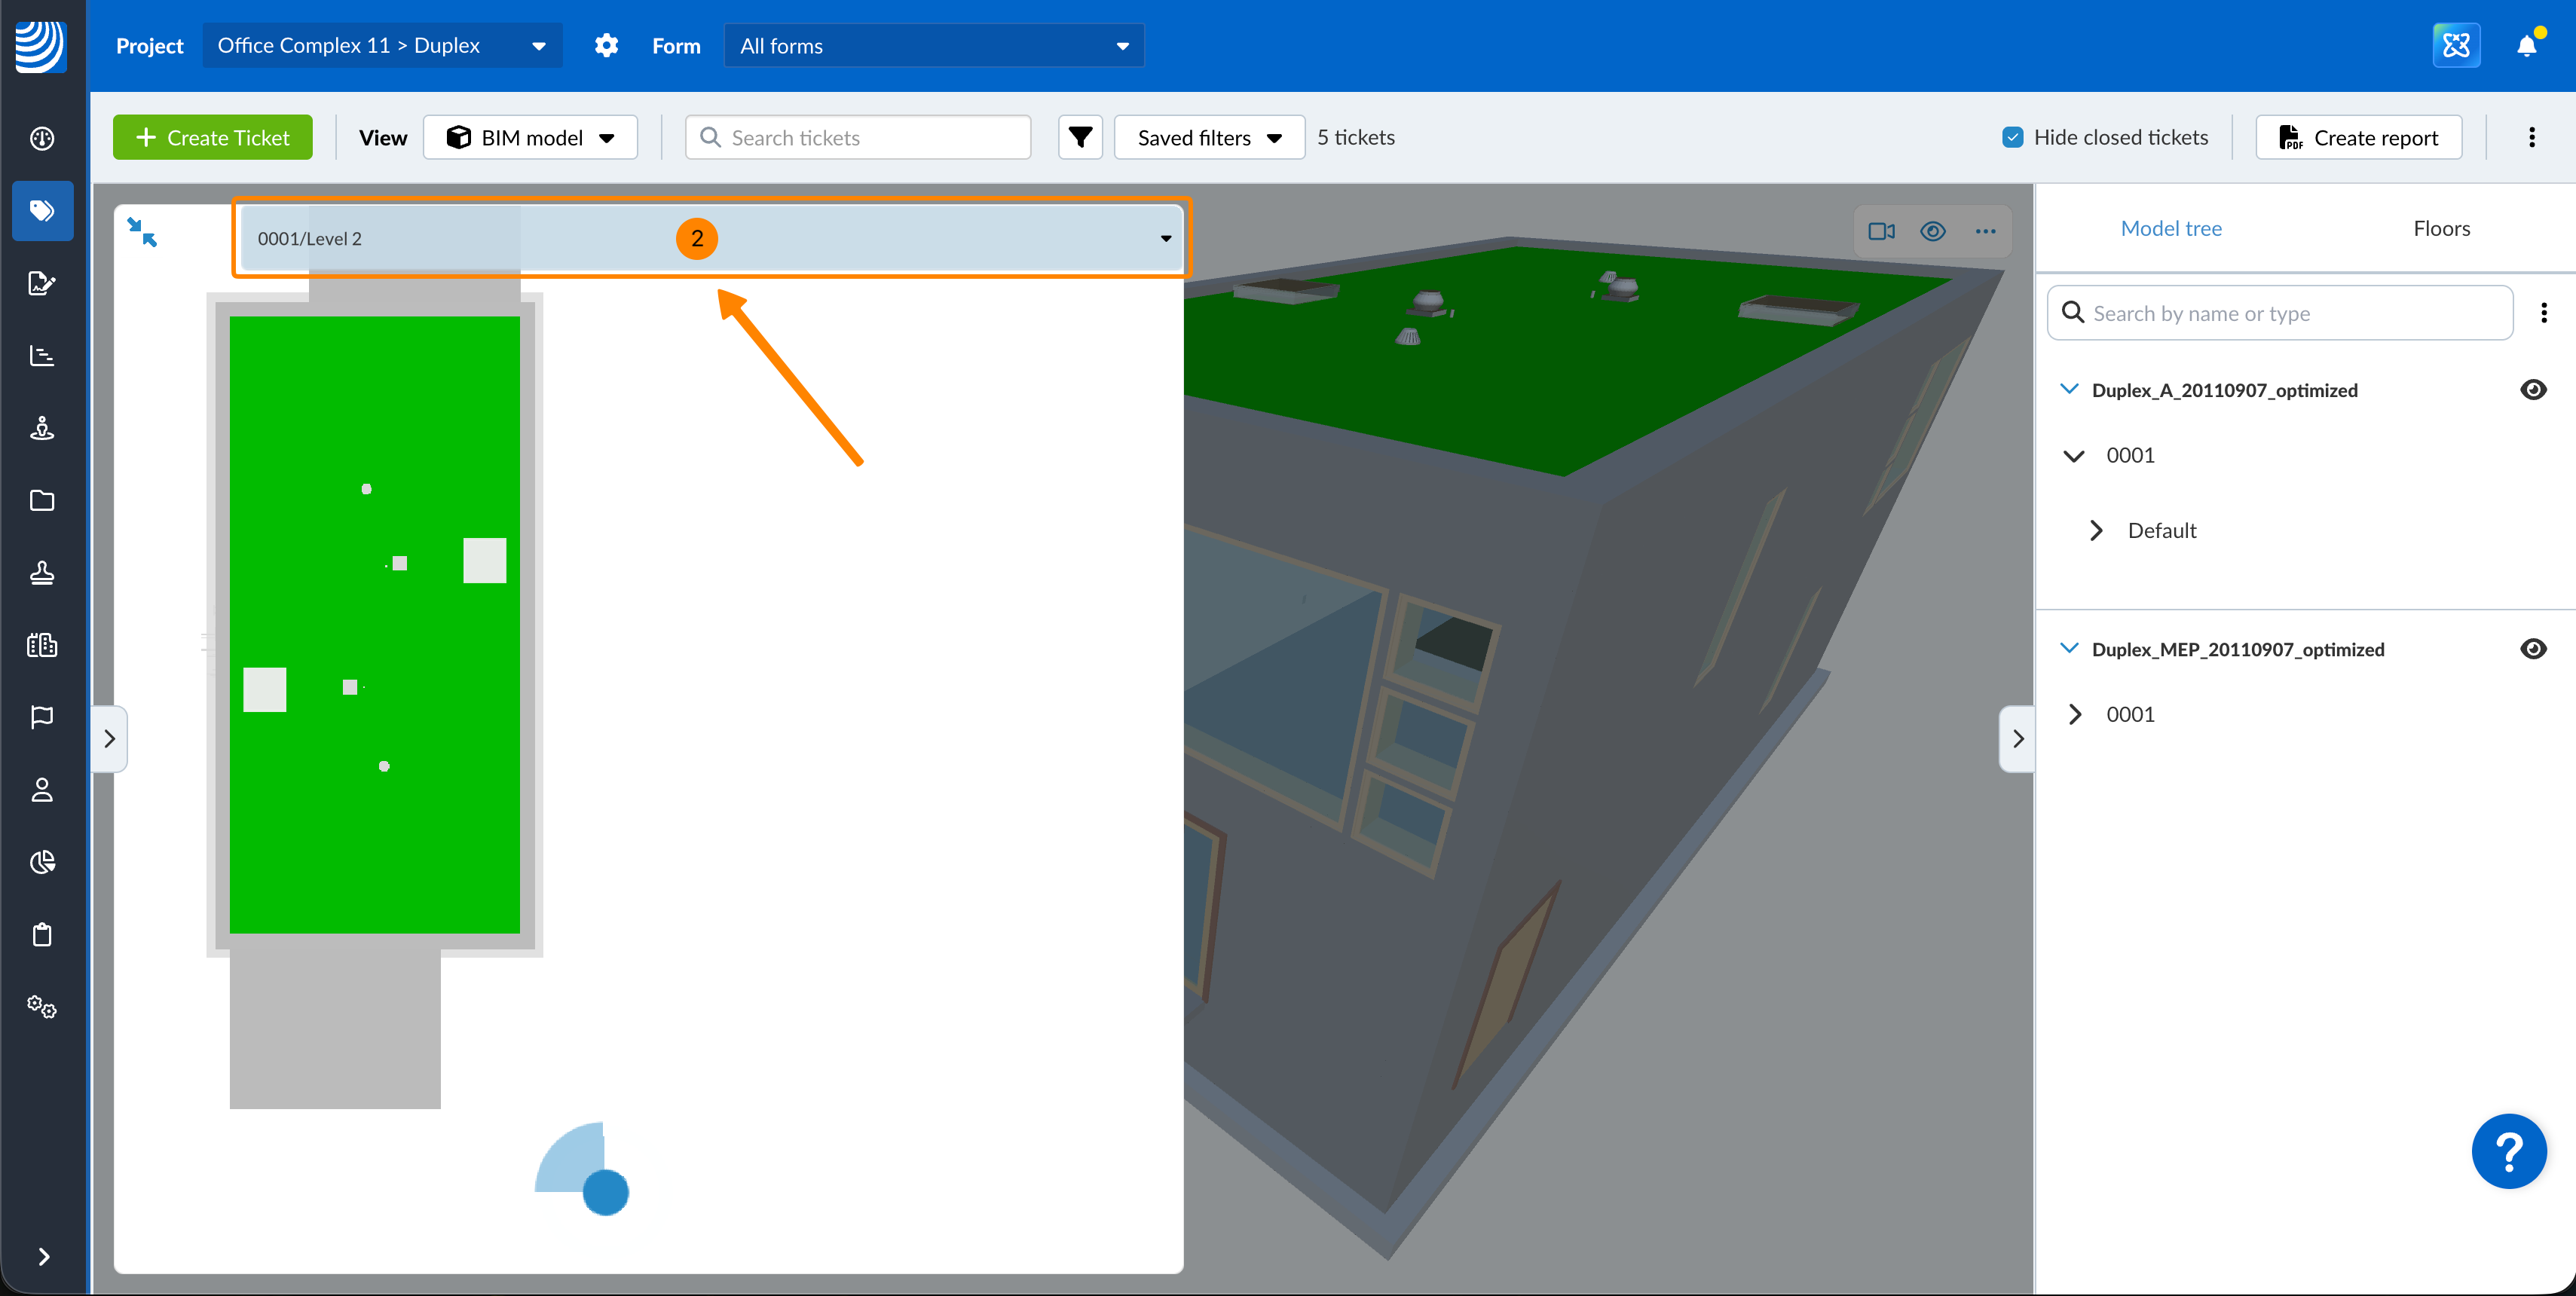Collapse the 2D floor plan panel icon
This screenshot has width=2576, height=1296.
tap(142, 232)
